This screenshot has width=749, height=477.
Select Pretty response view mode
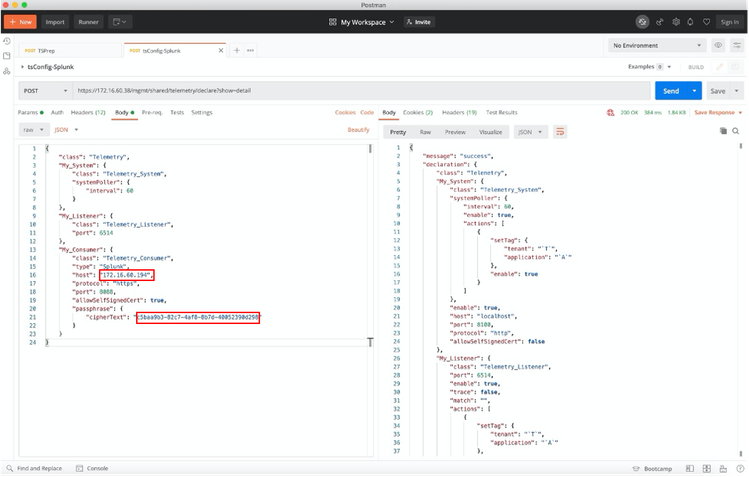(x=397, y=131)
